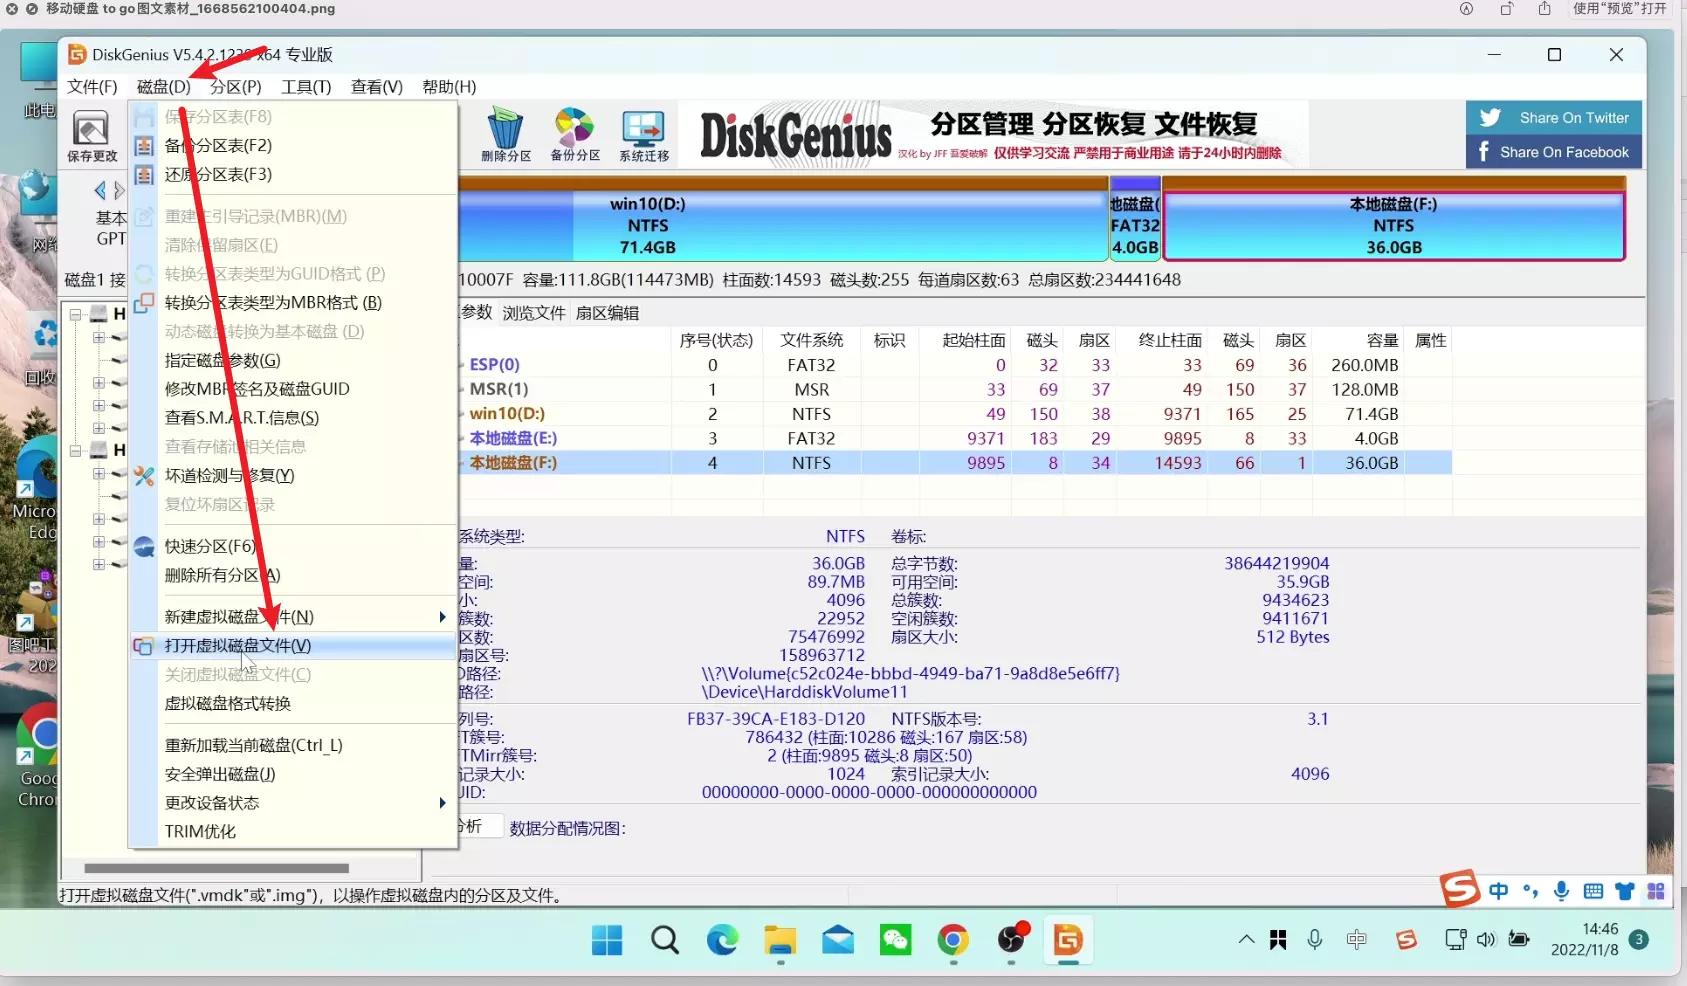Click the wrench icon beside 坏道检测与修复(Y)
The width and height of the screenshot is (1687, 986).
(142, 476)
